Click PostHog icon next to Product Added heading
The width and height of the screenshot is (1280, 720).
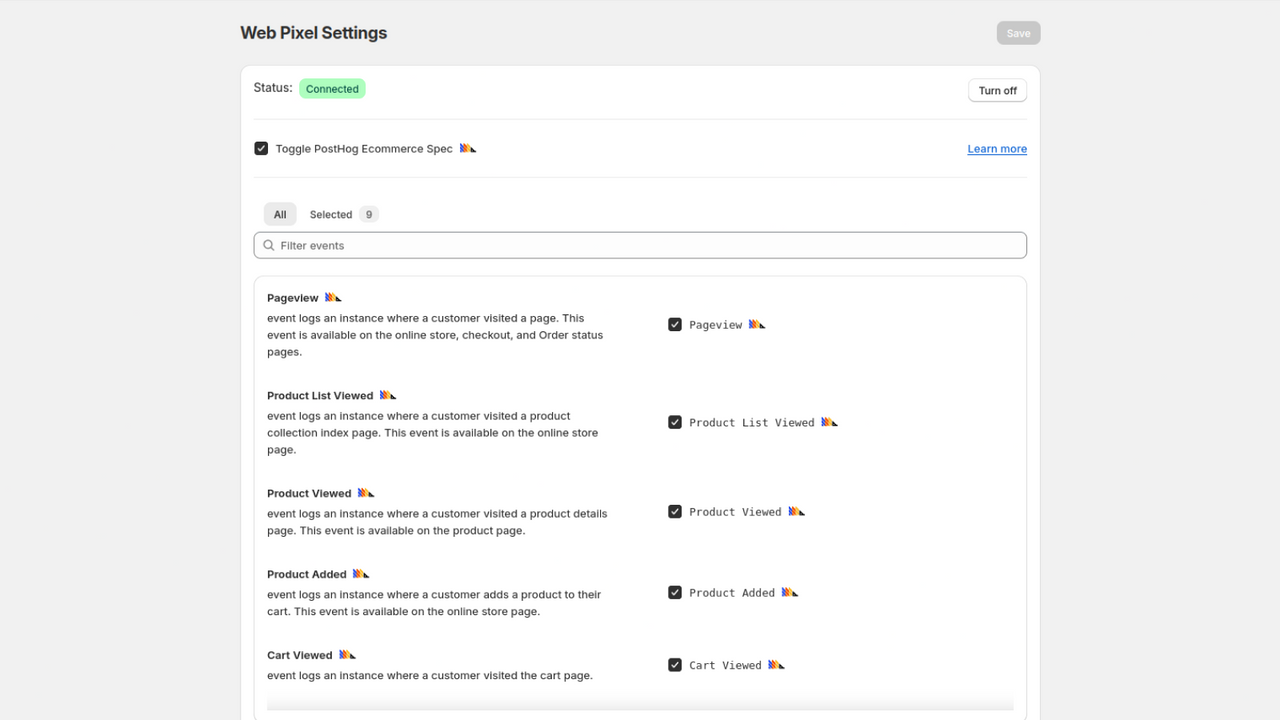(361, 574)
